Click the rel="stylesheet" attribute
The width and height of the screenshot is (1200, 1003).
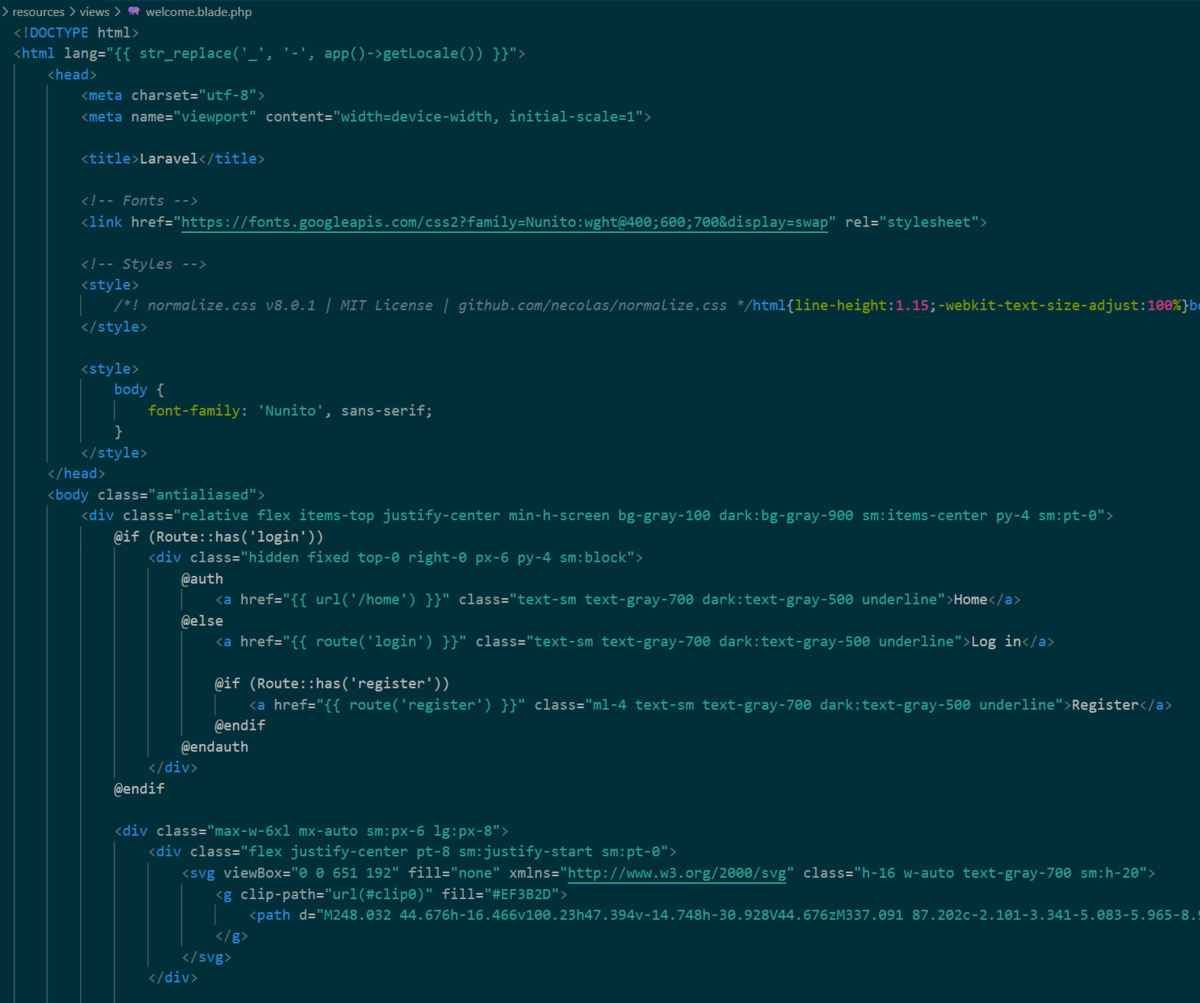tap(911, 222)
